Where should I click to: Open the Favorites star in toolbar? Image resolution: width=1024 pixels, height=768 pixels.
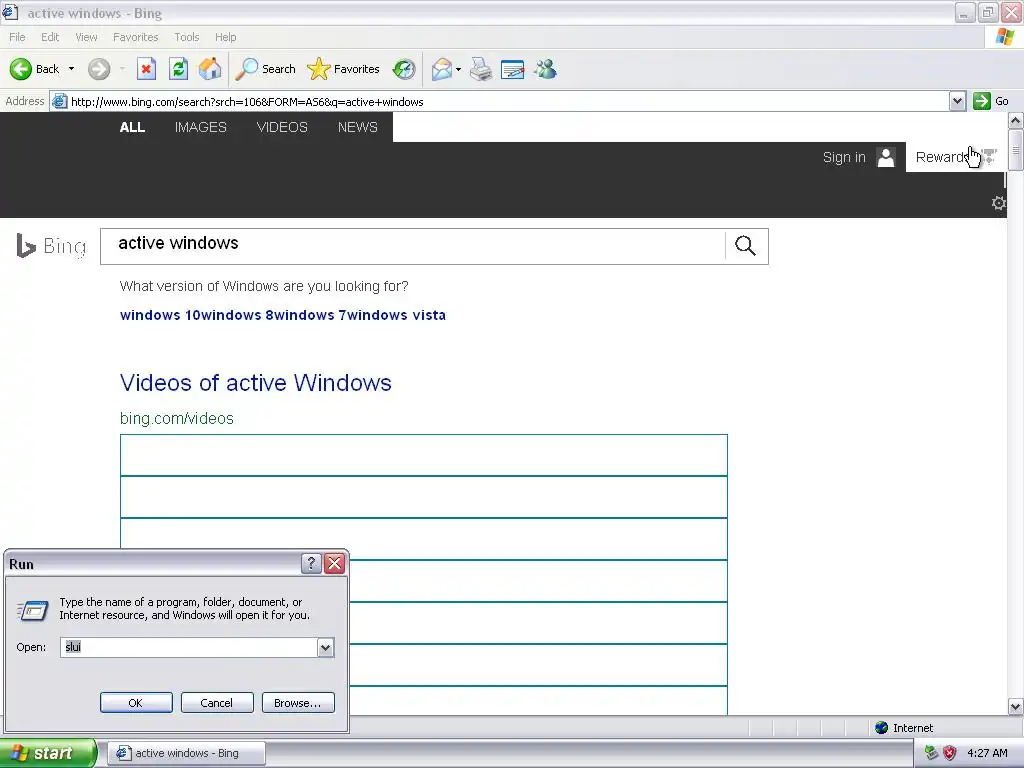[344, 69]
